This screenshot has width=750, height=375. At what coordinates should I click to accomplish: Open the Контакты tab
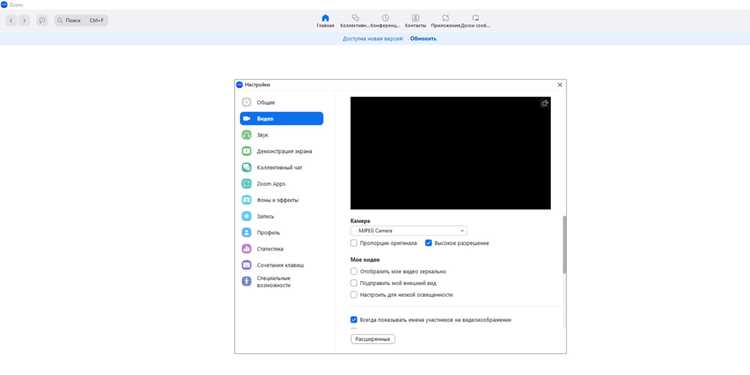(416, 21)
